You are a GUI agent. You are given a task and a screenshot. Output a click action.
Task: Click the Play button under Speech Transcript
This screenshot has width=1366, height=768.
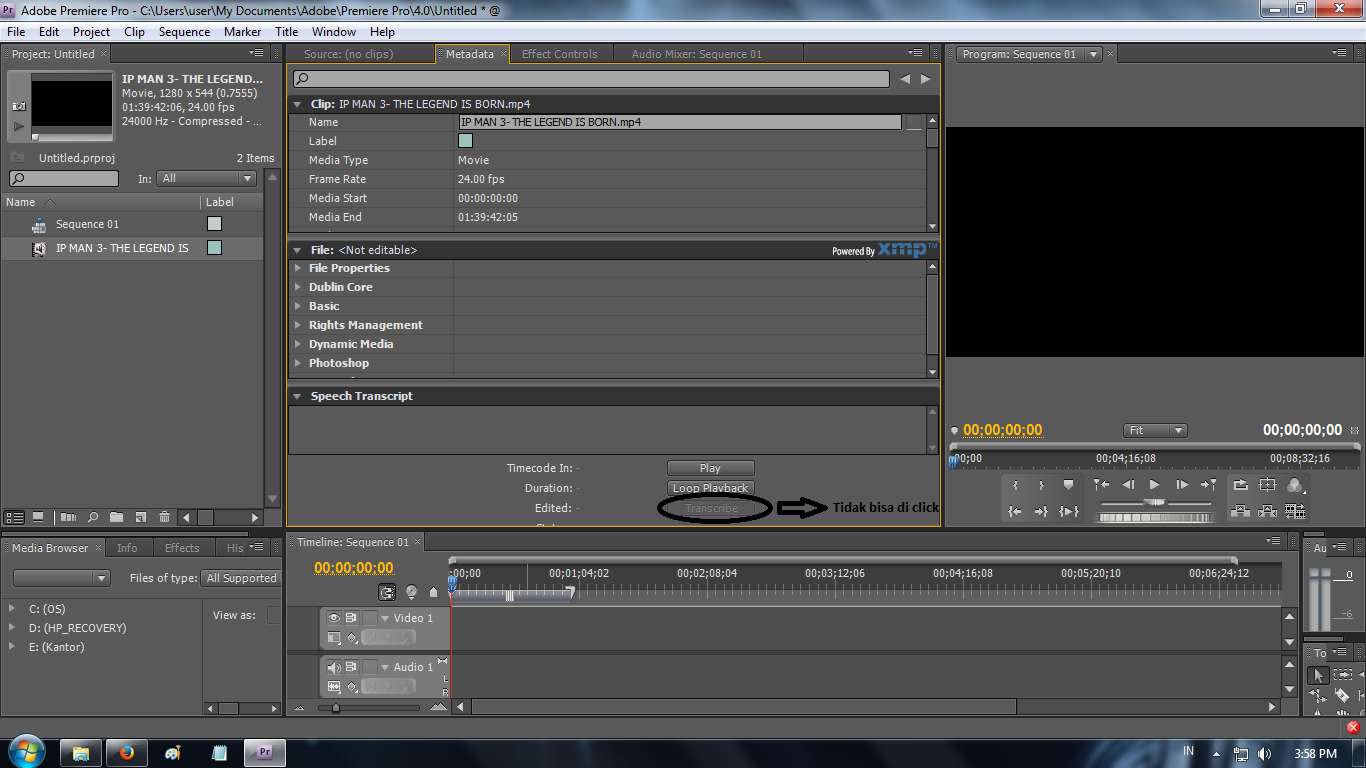point(710,468)
